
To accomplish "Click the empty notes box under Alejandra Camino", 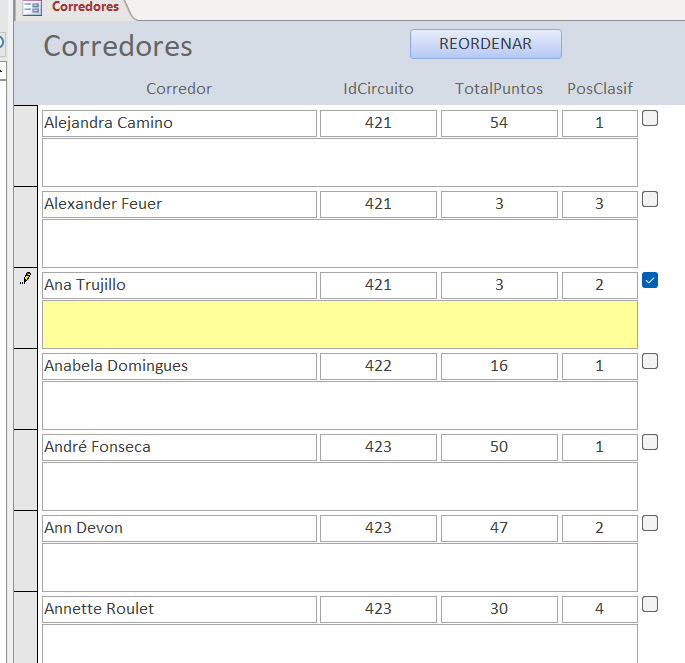I will [340, 162].
